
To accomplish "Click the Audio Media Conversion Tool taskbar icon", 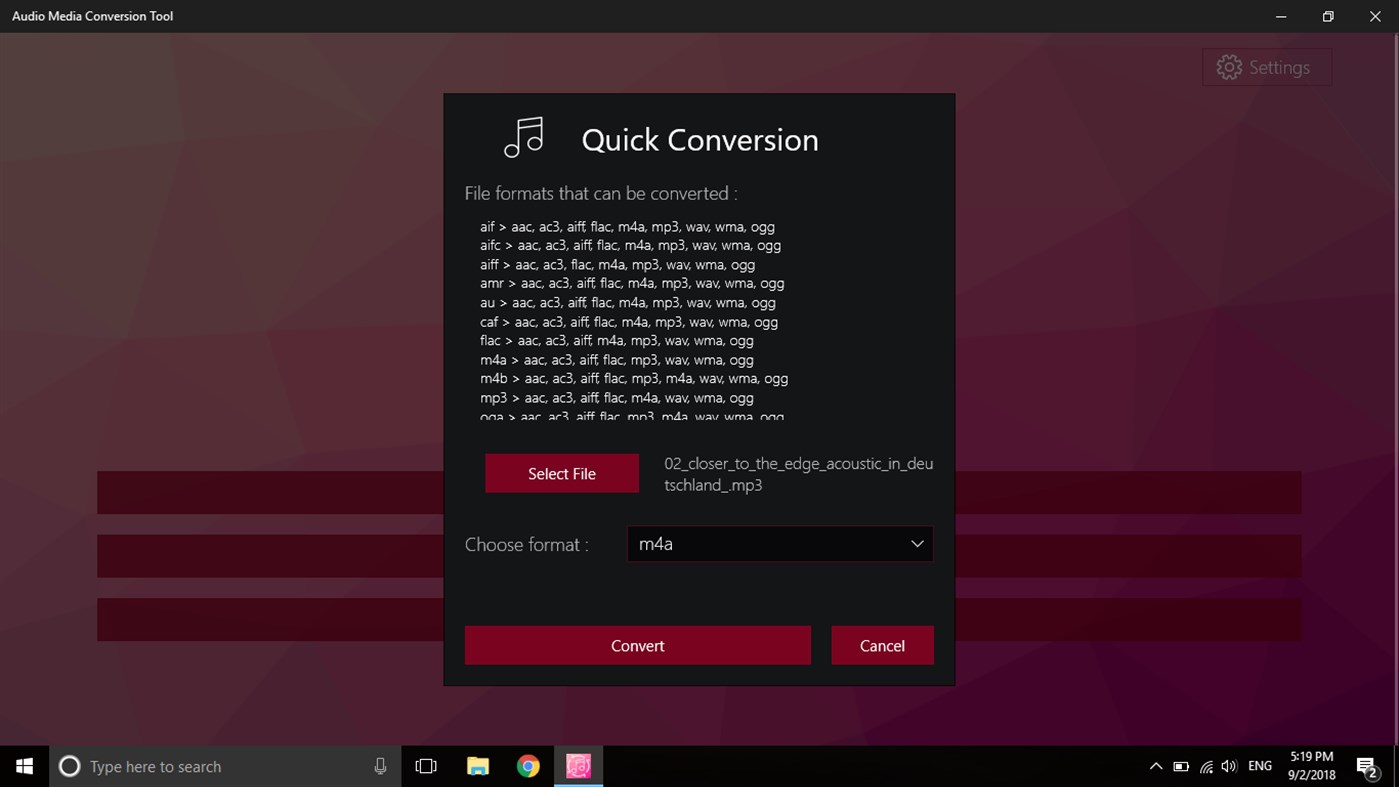I will point(578,765).
